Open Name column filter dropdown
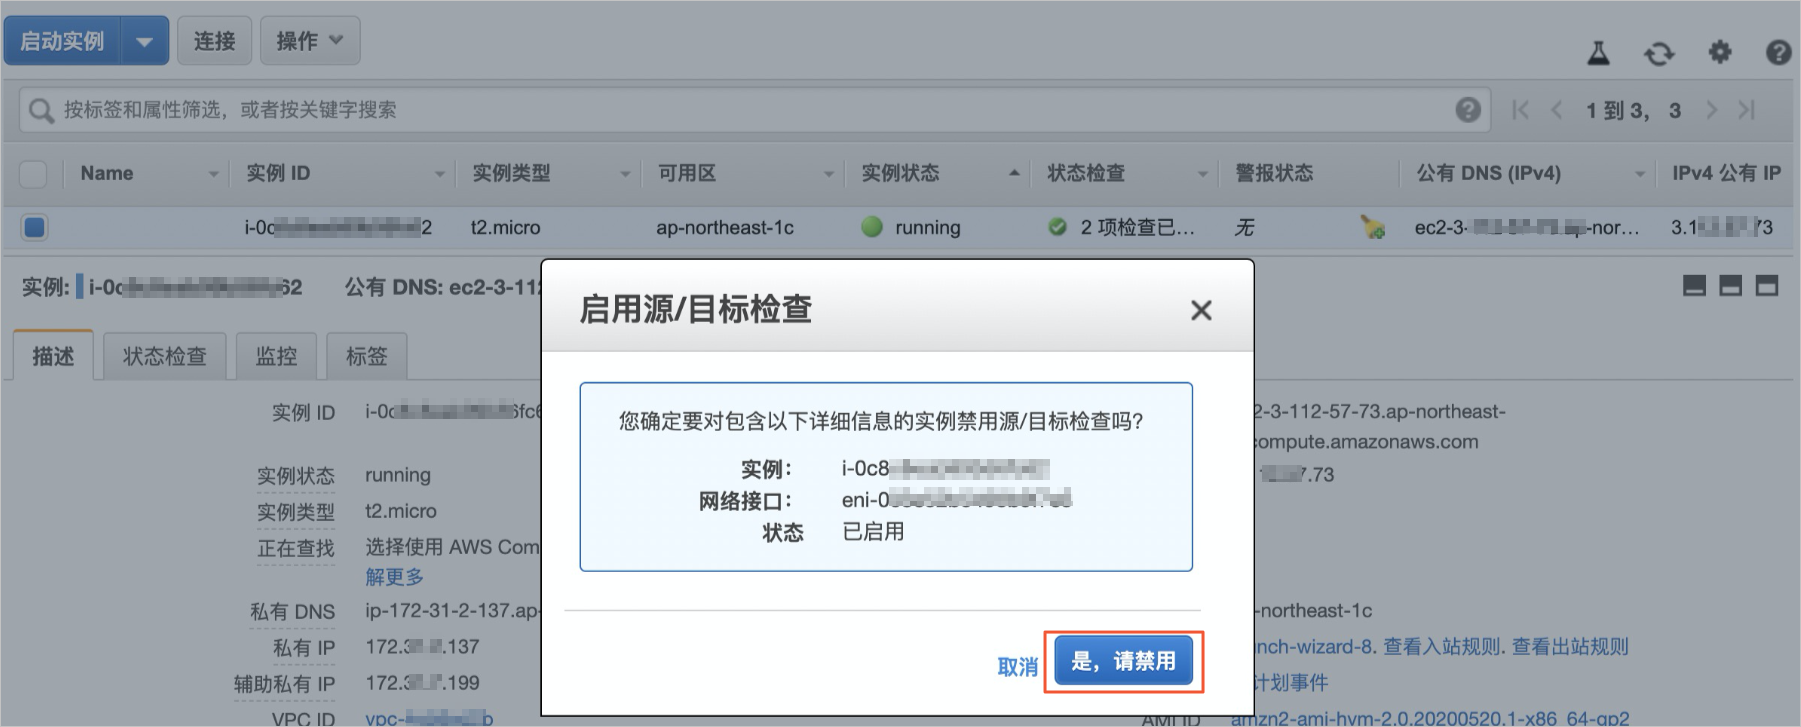 pyautogui.click(x=213, y=174)
